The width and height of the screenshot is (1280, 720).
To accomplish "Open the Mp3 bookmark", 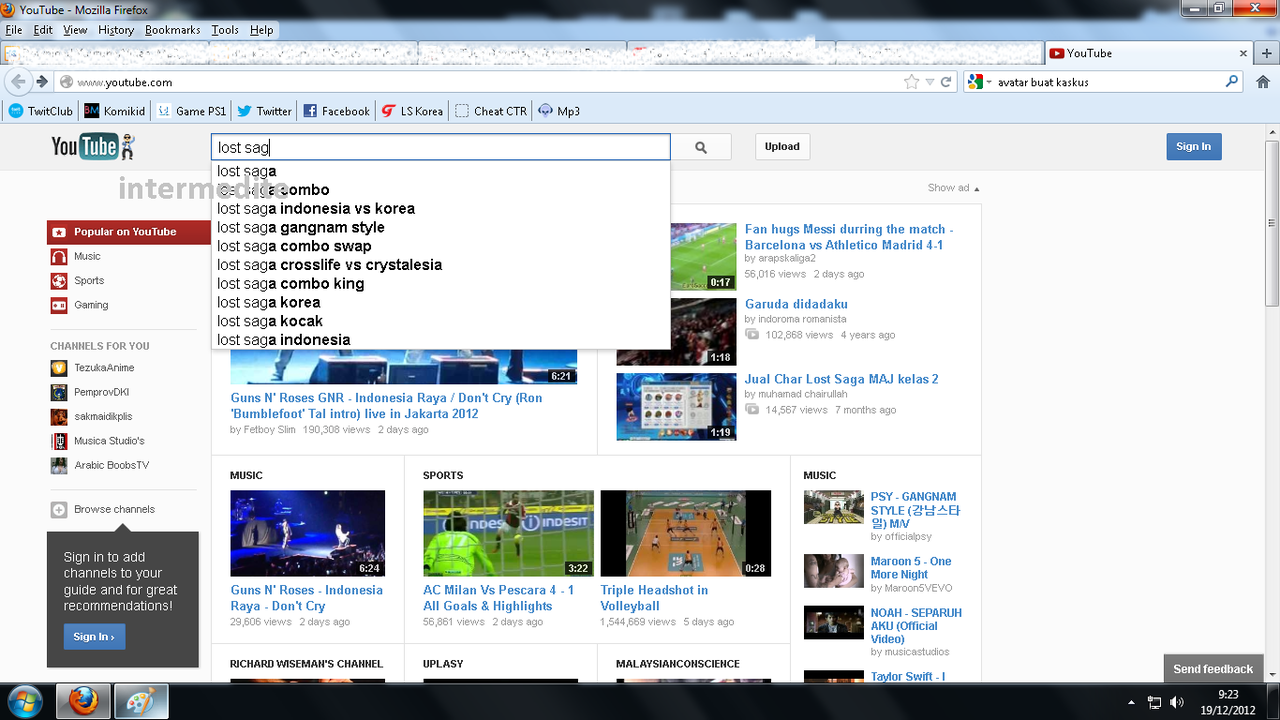I will pyautogui.click(x=559, y=111).
